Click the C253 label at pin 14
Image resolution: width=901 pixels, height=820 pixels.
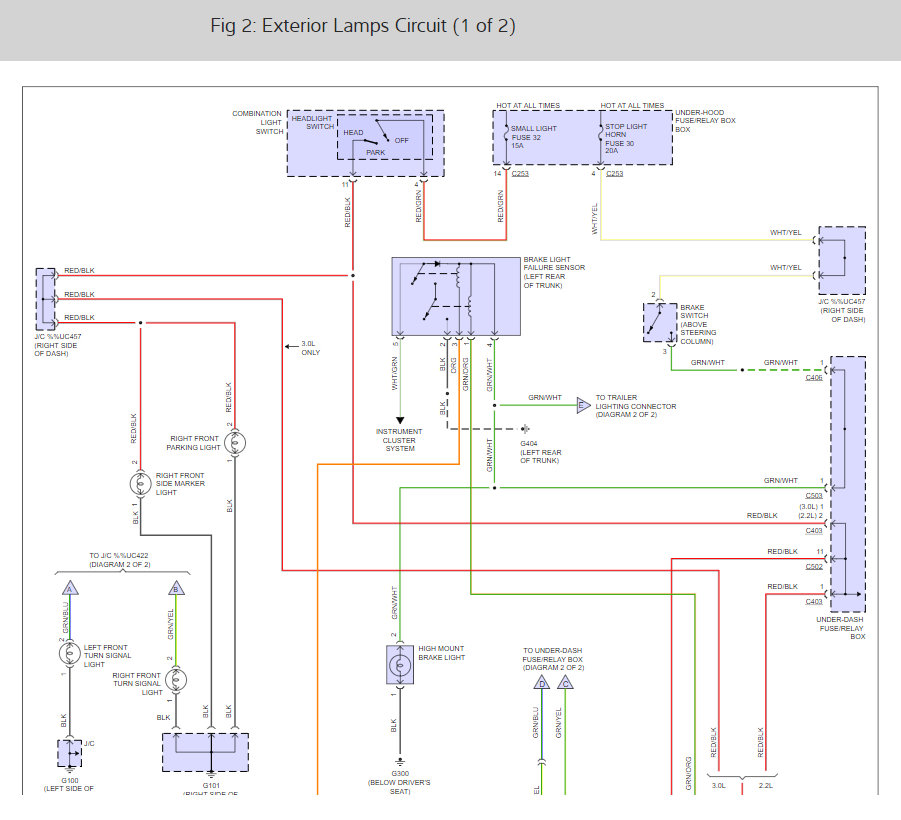[x=520, y=174]
